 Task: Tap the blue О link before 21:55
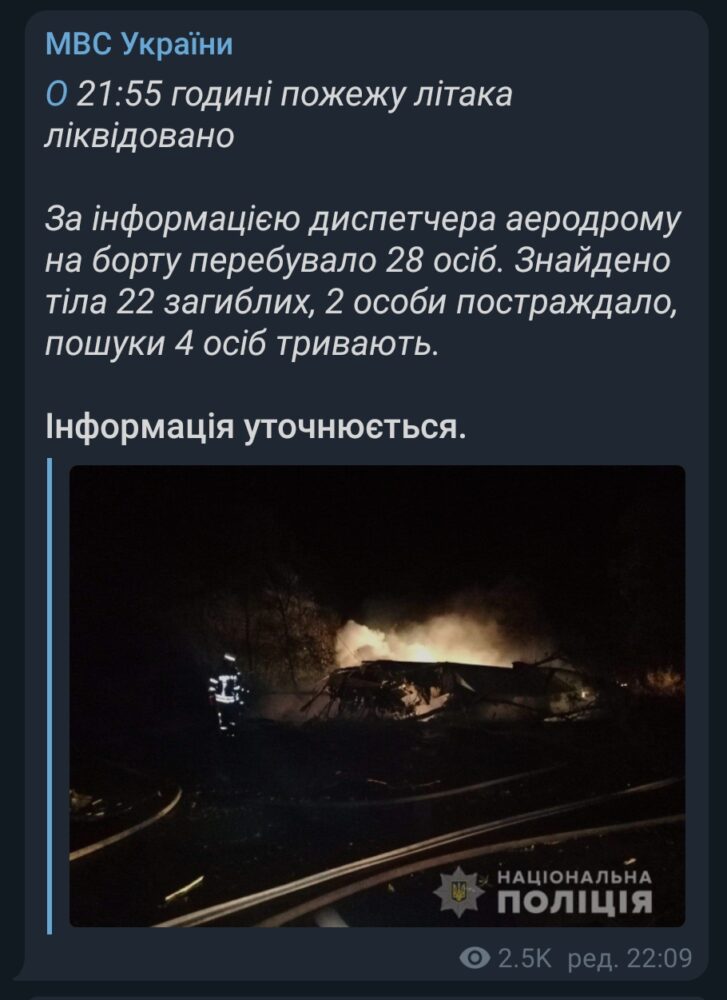56,96
